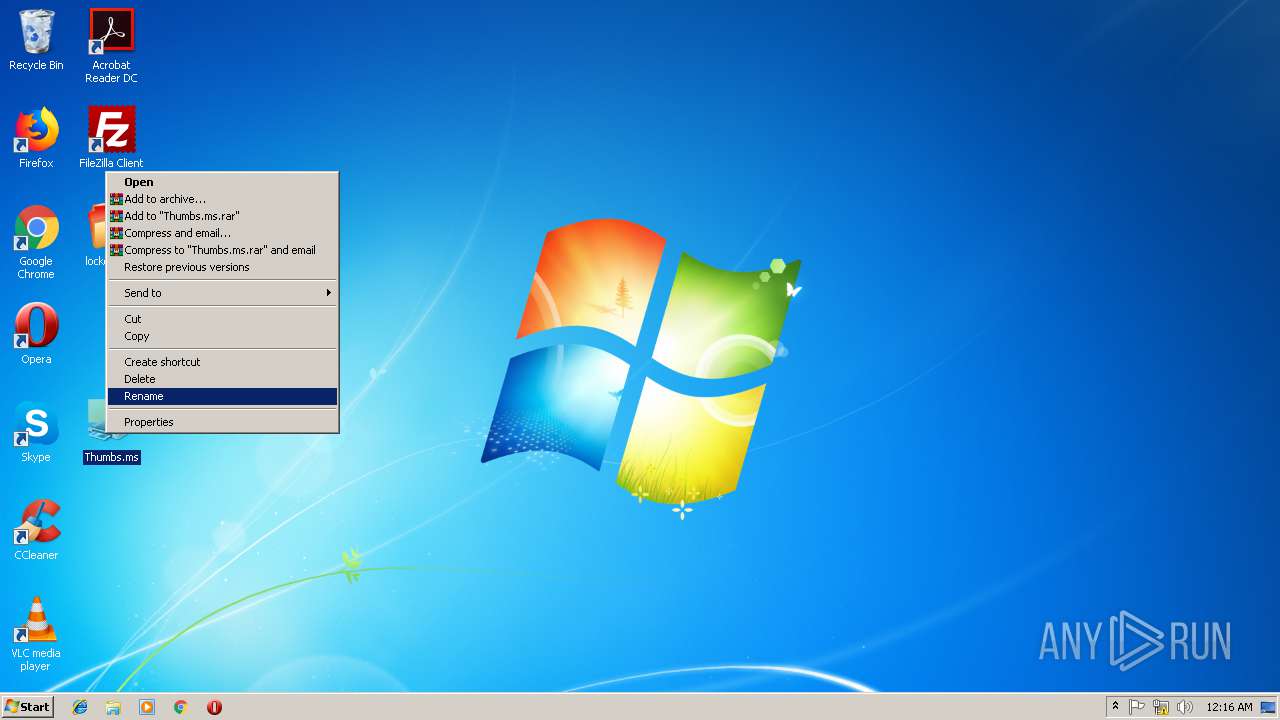Launch Opera from the taskbar
Screen dimensions: 1280x720
click(x=214, y=707)
